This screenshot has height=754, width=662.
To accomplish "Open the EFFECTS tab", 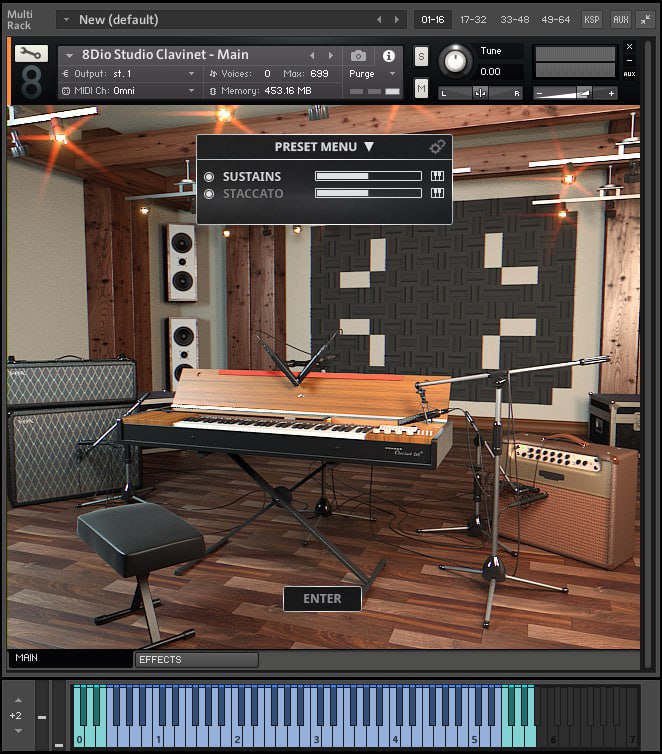I will pos(196,660).
